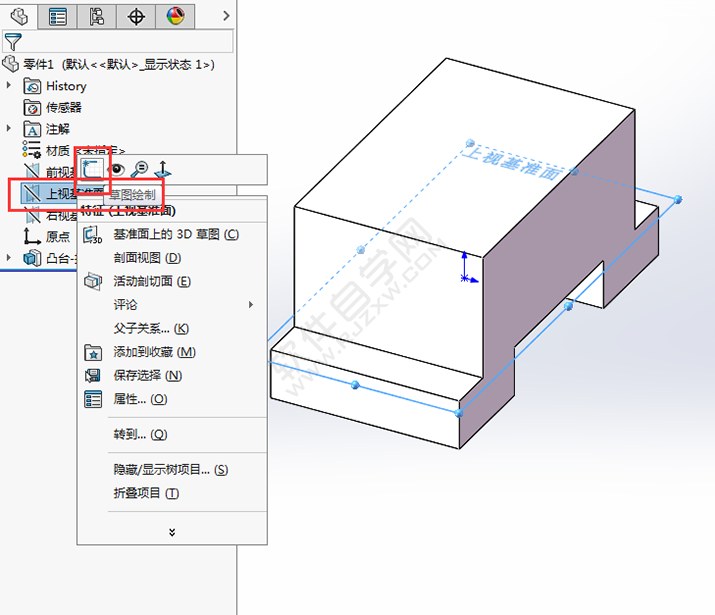Image resolution: width=715 pixels, height=615 pixels.
Task: Select the 零件1 root part node
Action: coord(109,64)
